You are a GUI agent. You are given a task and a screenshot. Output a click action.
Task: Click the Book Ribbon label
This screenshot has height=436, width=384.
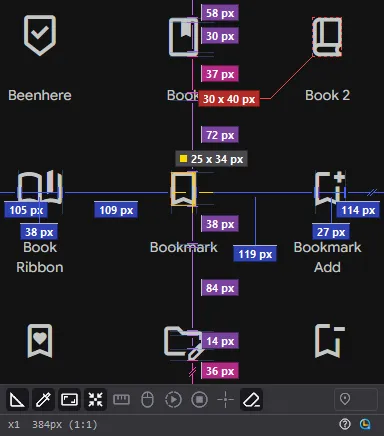(40, 257)
